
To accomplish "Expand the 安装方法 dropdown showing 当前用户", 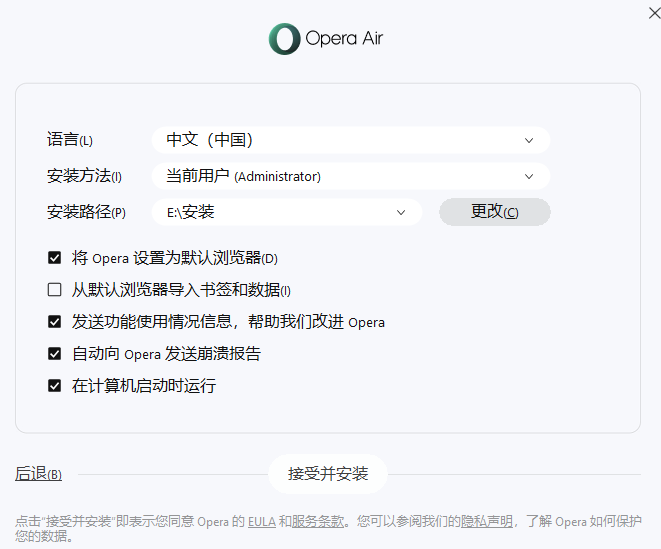I will pos(351,176).
